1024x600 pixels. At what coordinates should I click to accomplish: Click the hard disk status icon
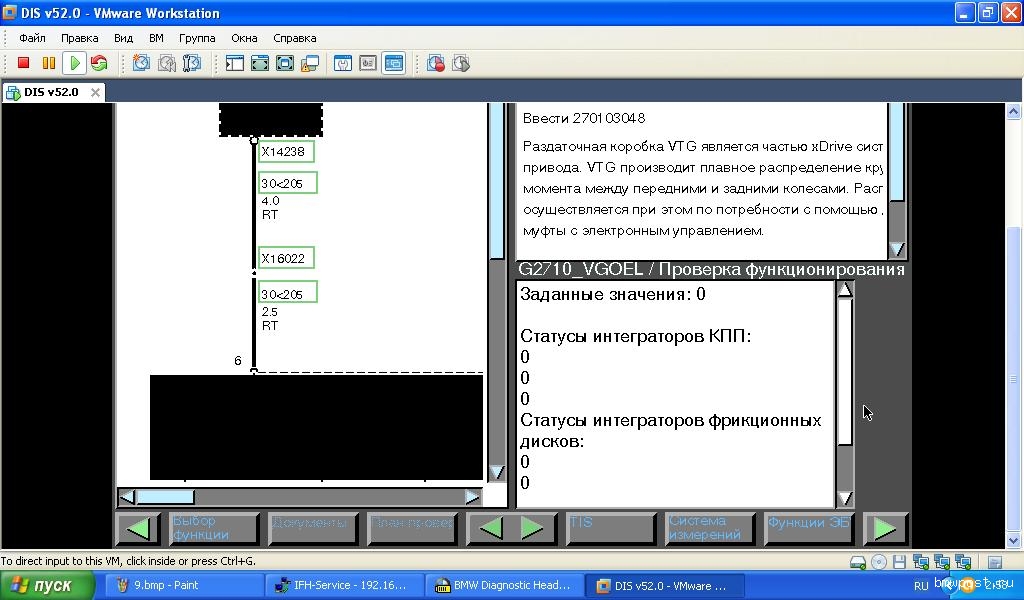pyautogui.click(x=858, y=562)
